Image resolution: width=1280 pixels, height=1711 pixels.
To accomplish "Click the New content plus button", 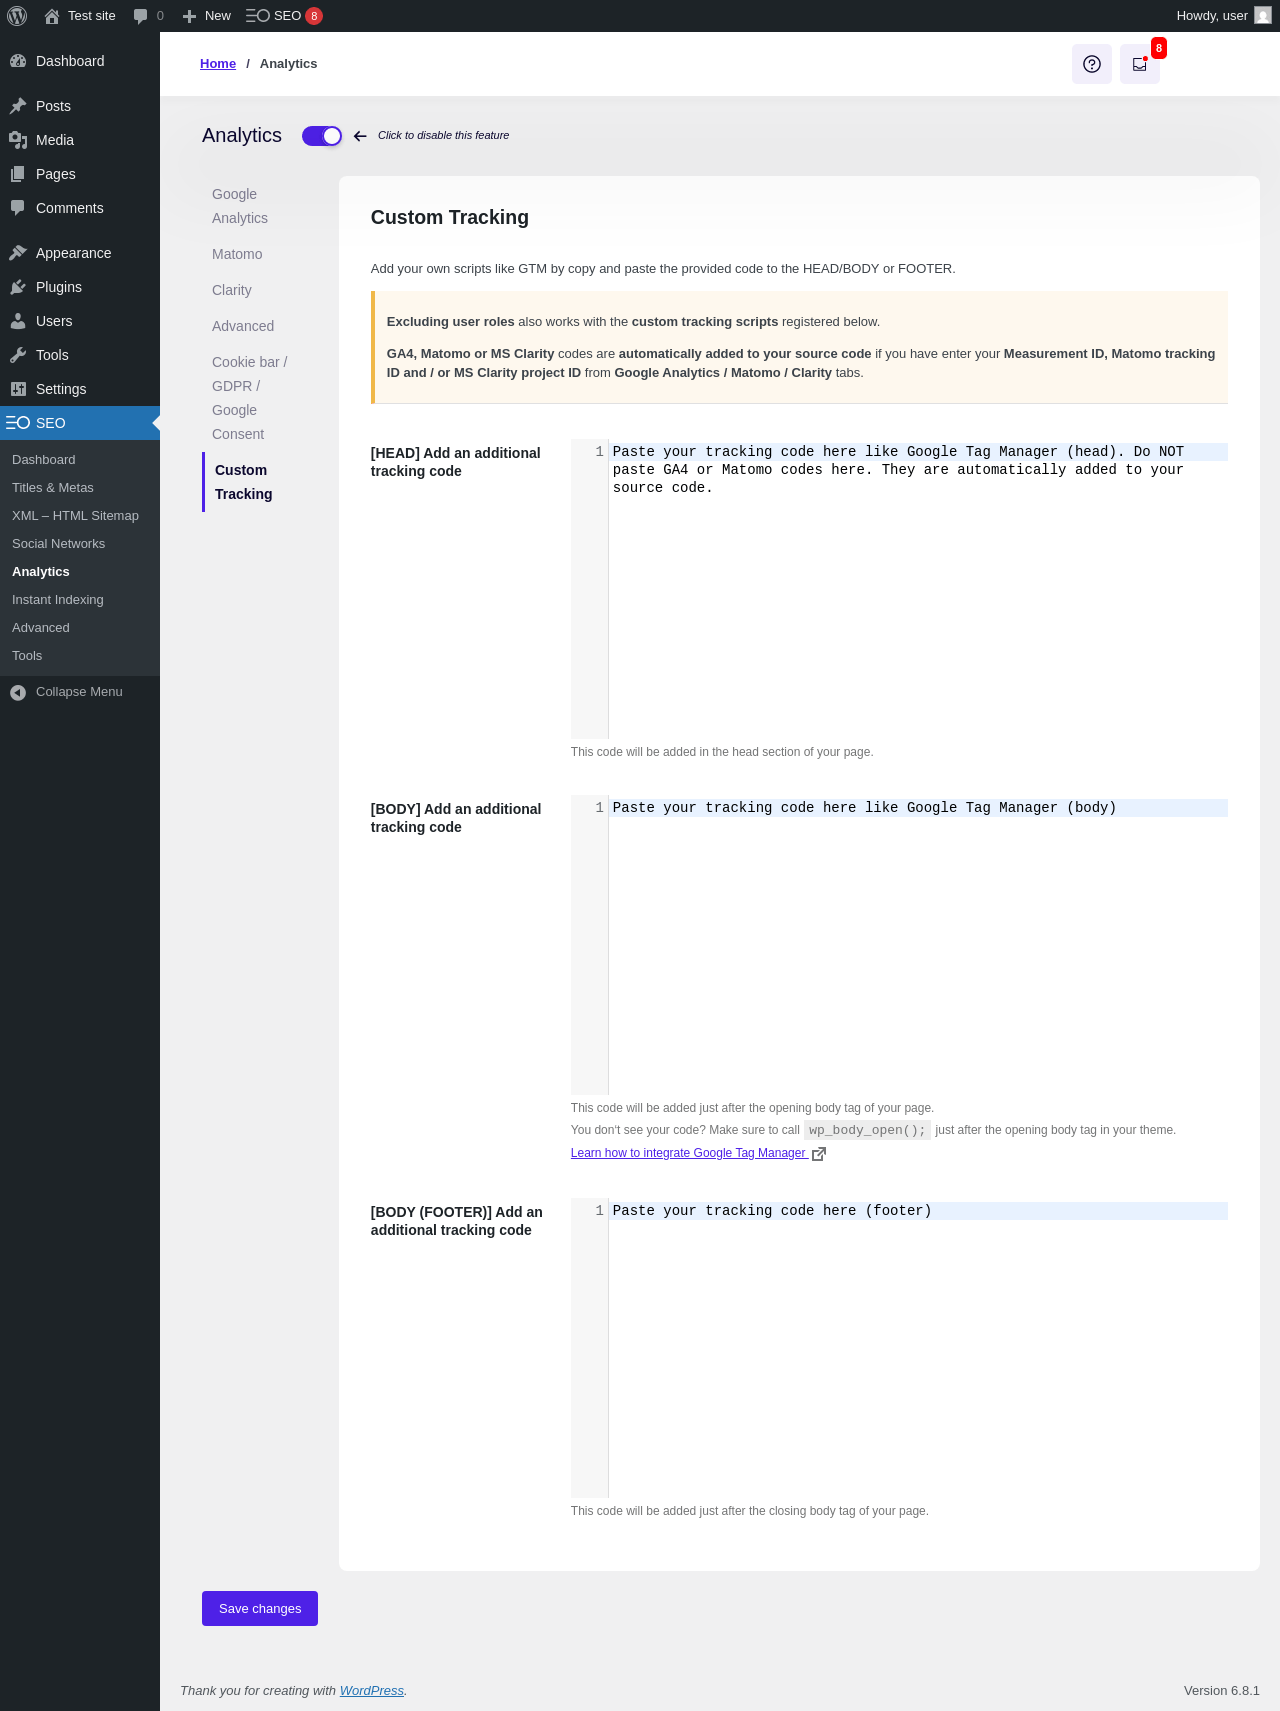I will coord(206,16).
